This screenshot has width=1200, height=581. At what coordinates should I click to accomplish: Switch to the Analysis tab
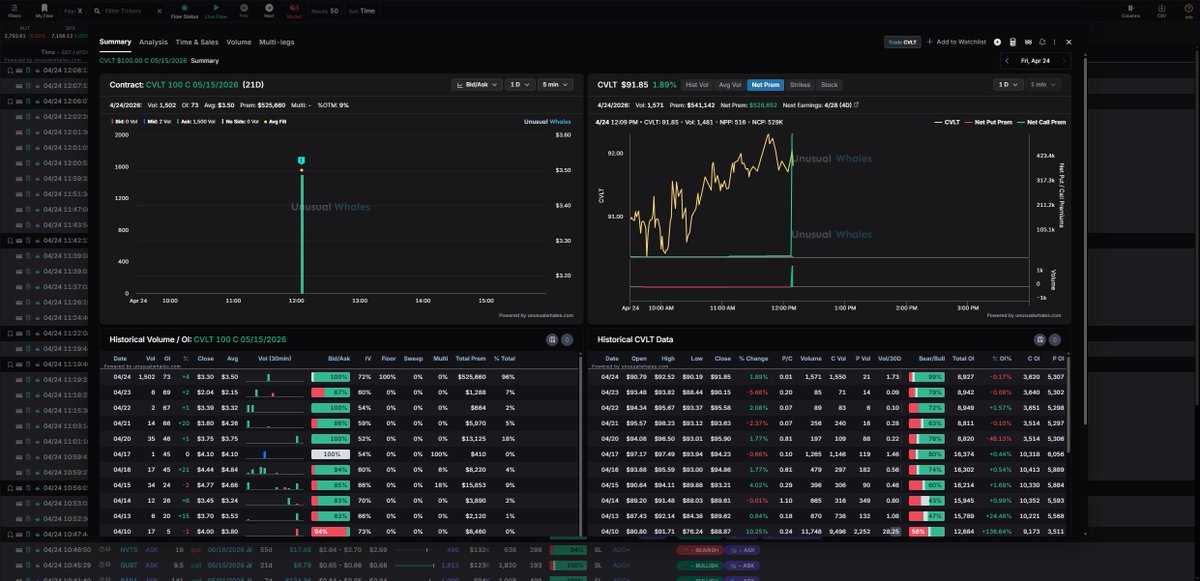coord(153,42)
